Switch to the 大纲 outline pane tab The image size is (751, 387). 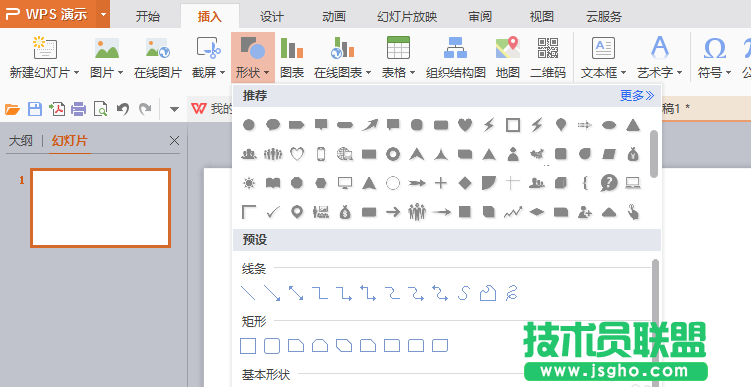[x=21, y=141]
